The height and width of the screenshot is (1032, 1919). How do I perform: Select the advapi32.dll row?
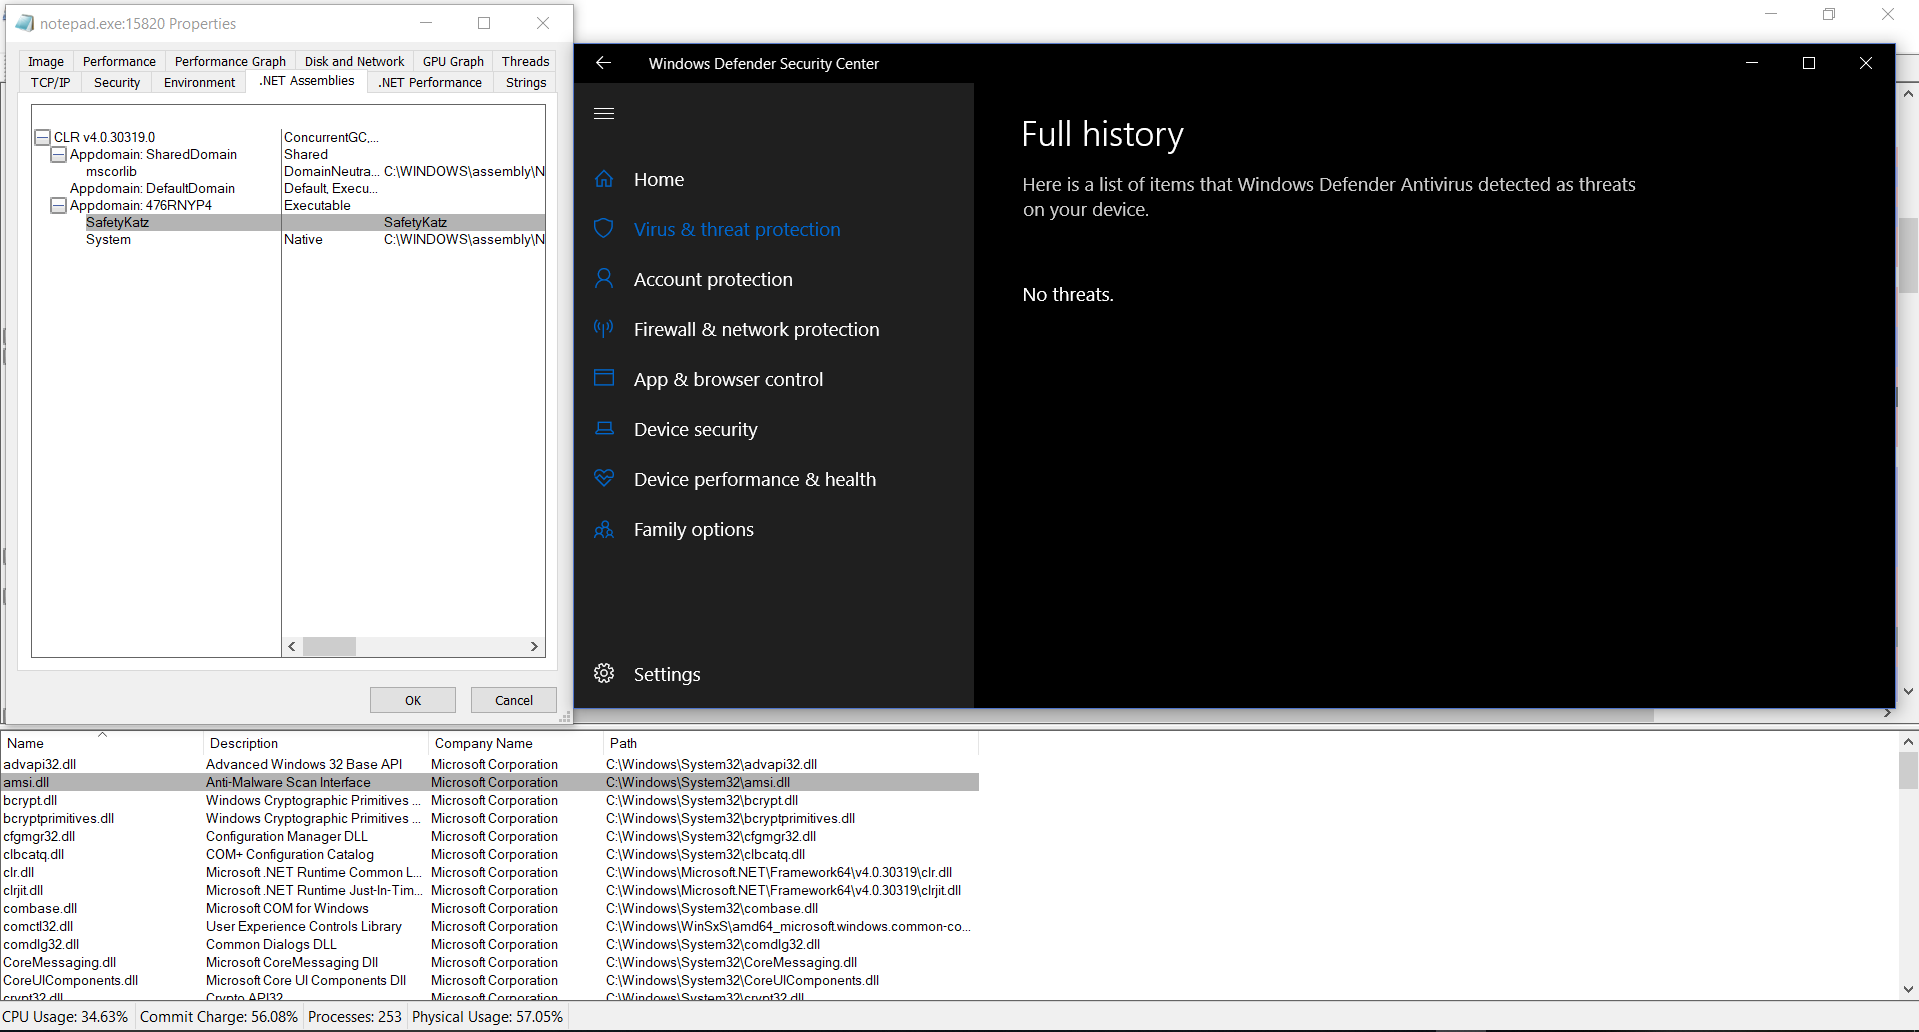(490, 764)
